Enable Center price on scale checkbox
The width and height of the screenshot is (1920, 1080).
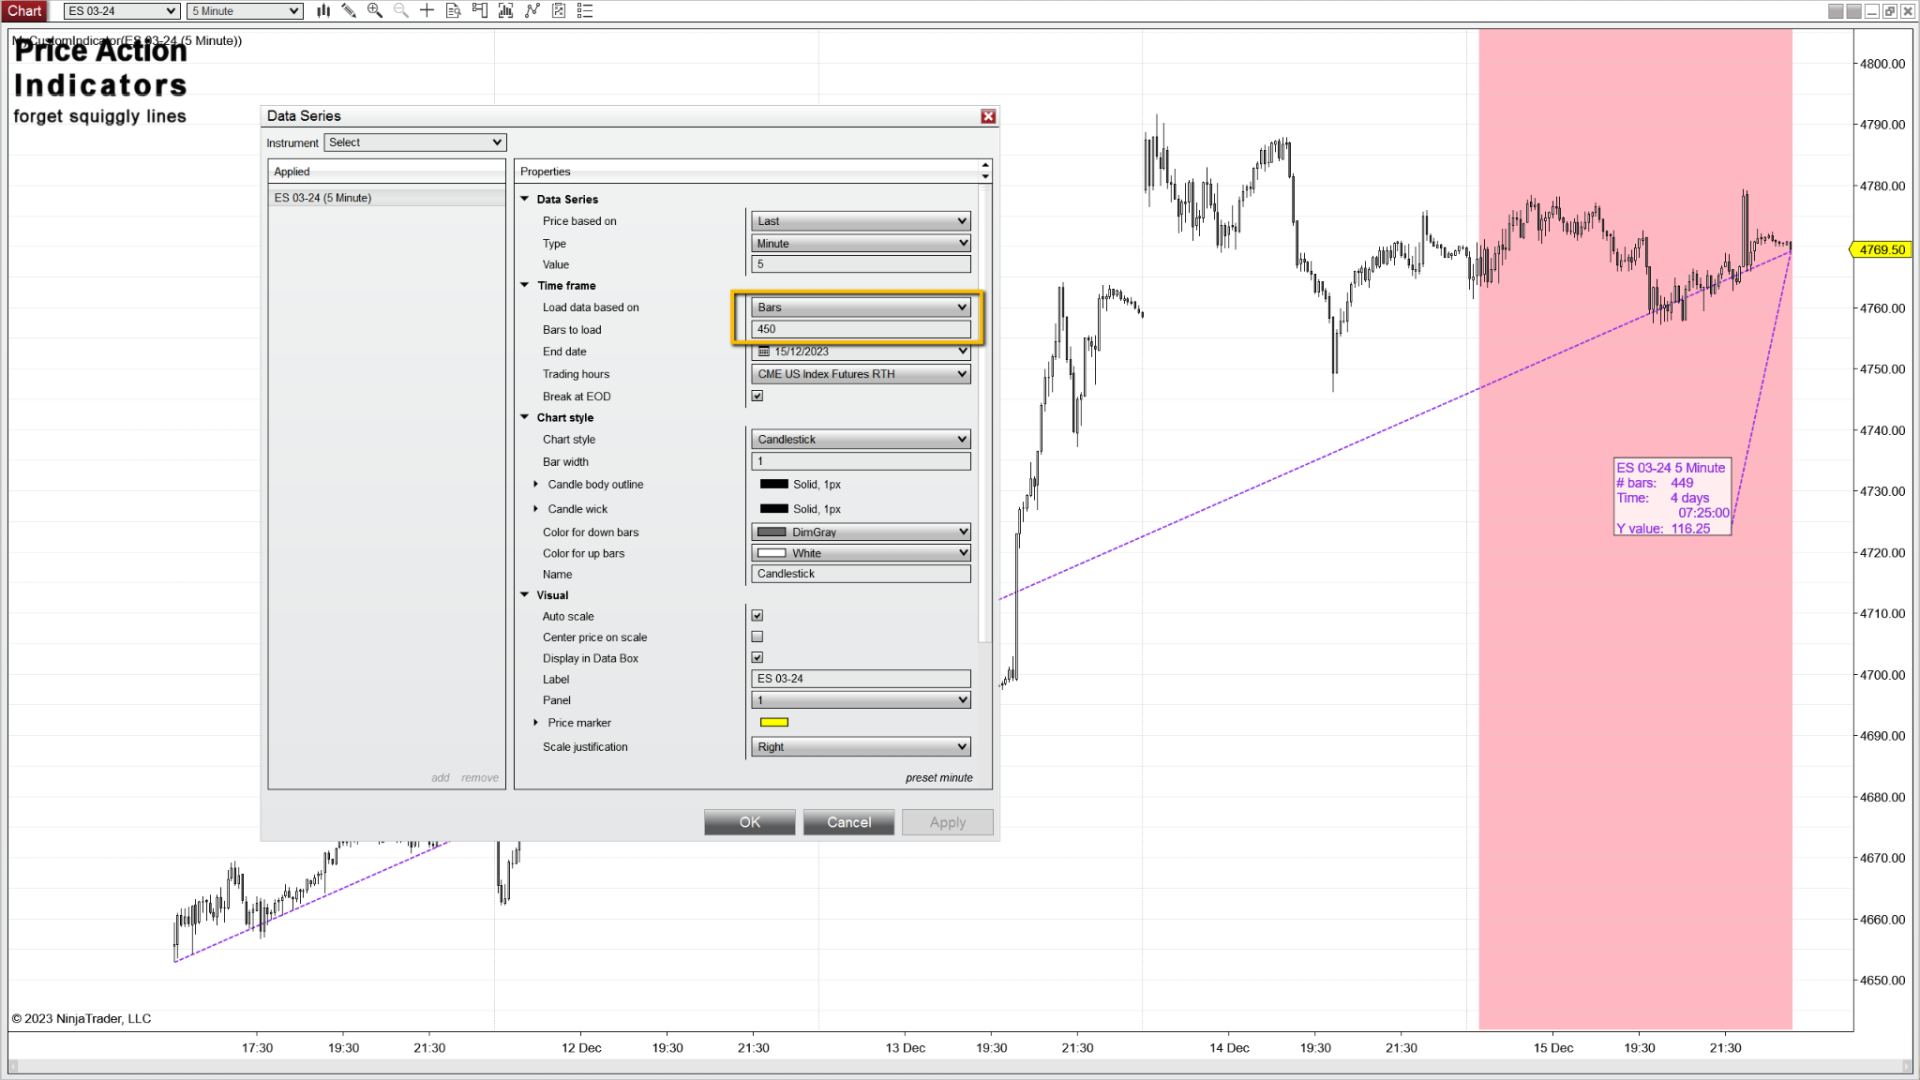pyautogui.click(x=757, y=637)
